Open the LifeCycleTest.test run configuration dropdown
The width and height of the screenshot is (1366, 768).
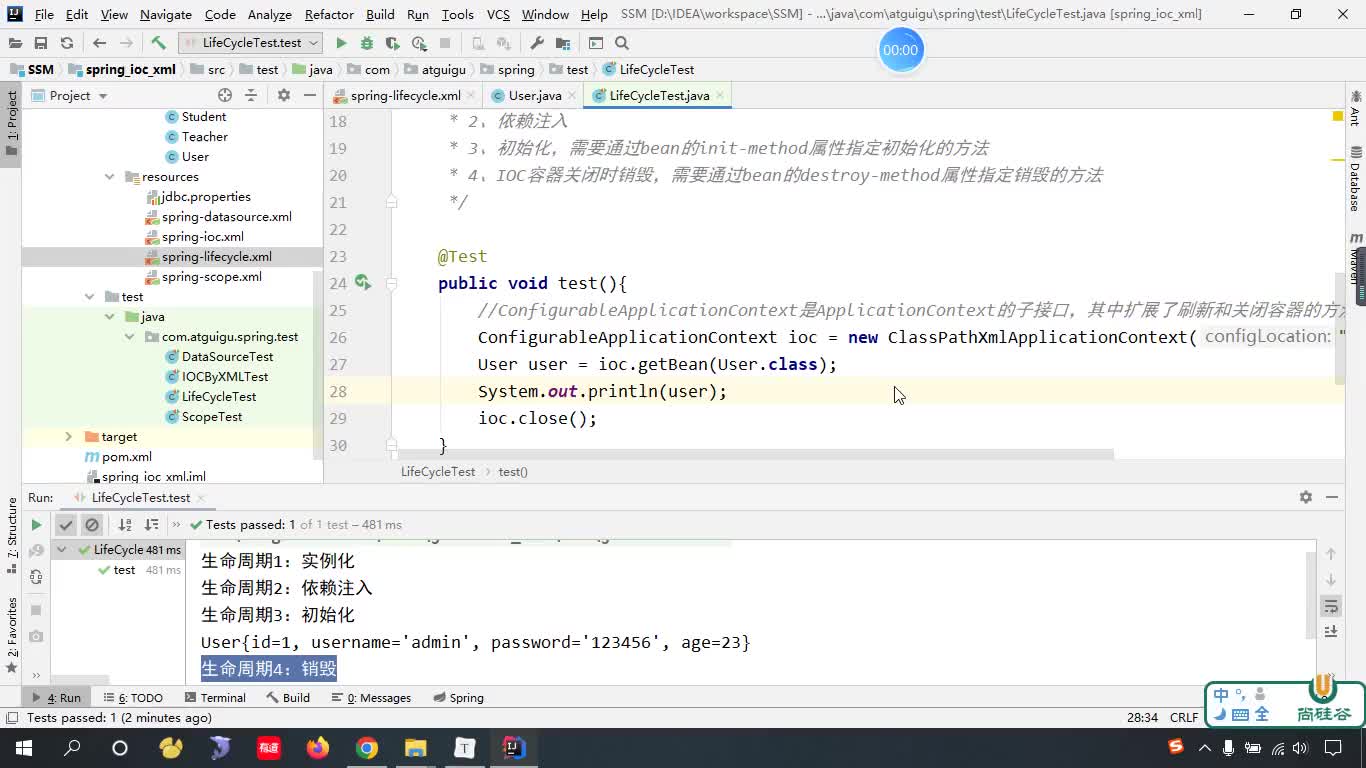coord(251,43)
